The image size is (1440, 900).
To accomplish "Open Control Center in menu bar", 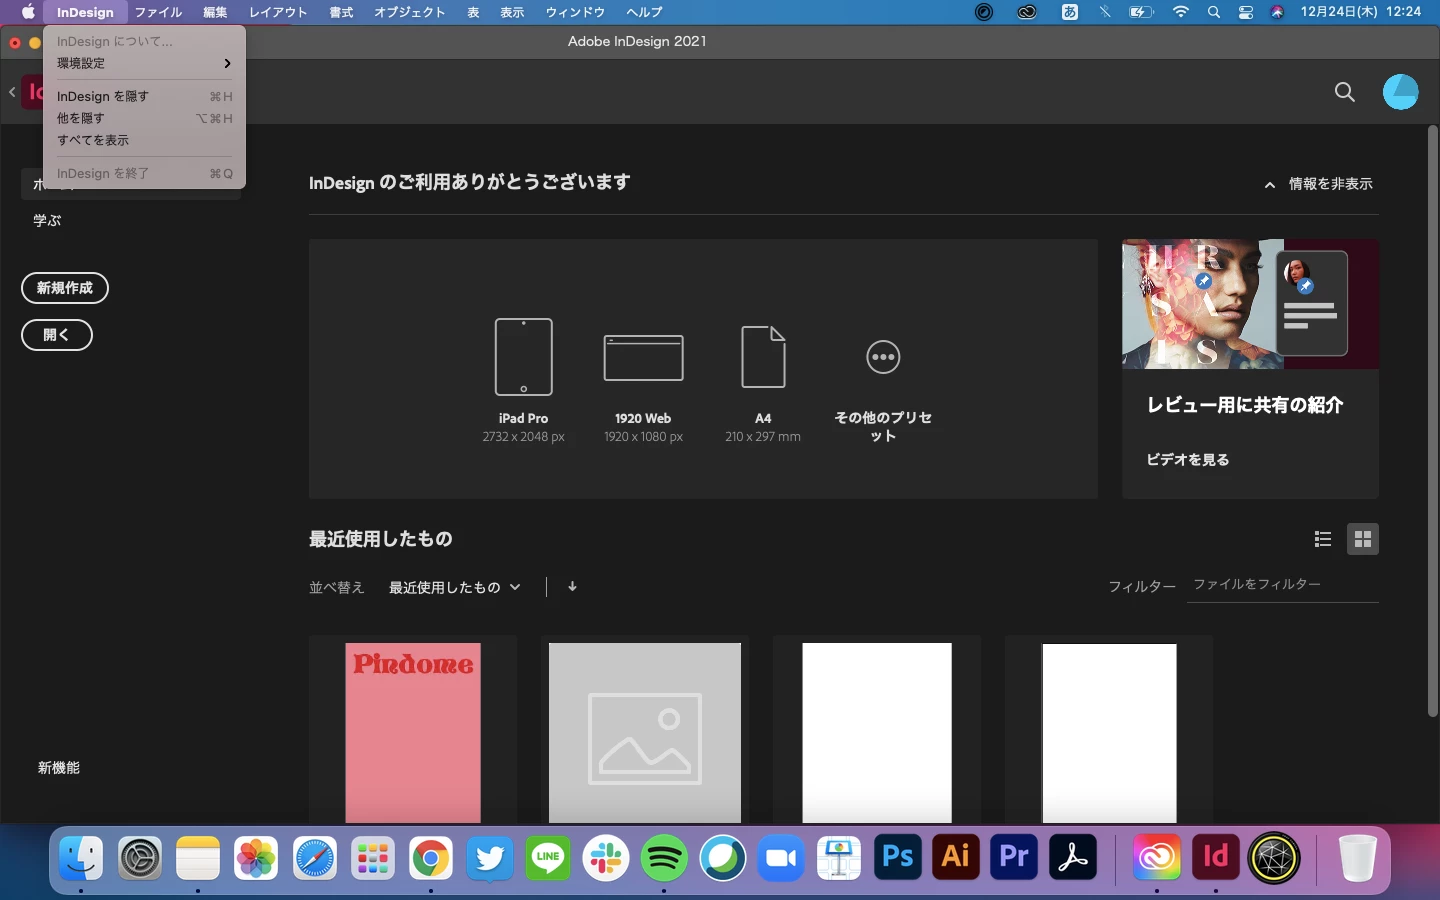I will 1246,12.
